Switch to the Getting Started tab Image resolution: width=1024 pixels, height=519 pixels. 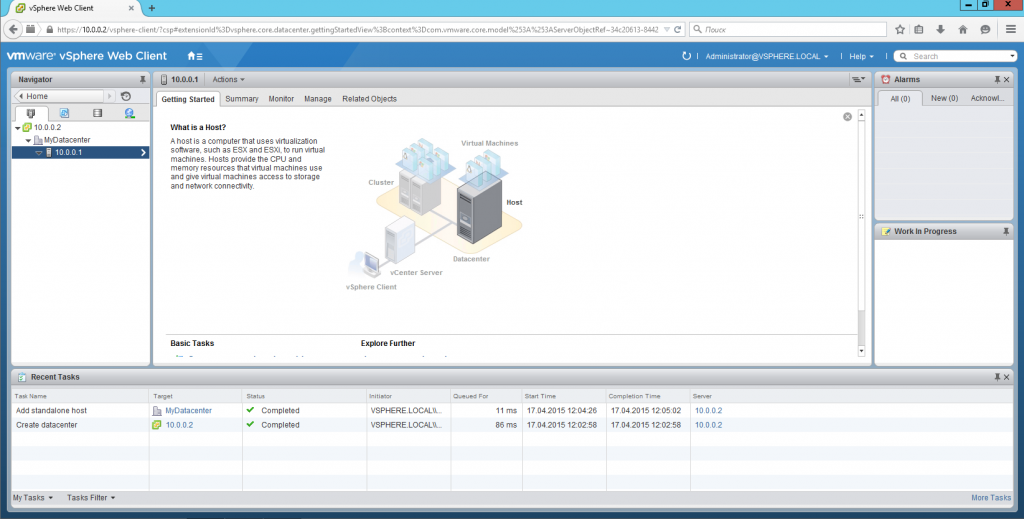click(187, 99)
